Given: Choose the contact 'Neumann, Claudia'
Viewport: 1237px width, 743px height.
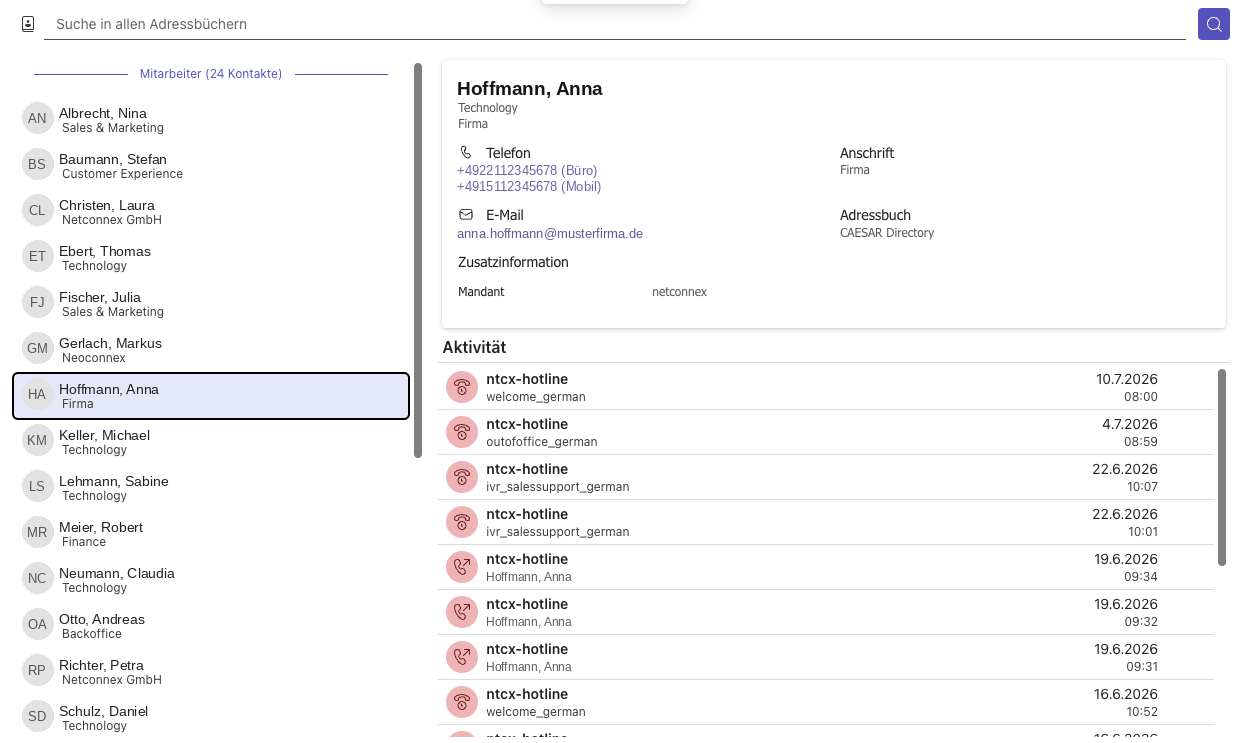Looking at the screenshot, I should tap(211, 580).
